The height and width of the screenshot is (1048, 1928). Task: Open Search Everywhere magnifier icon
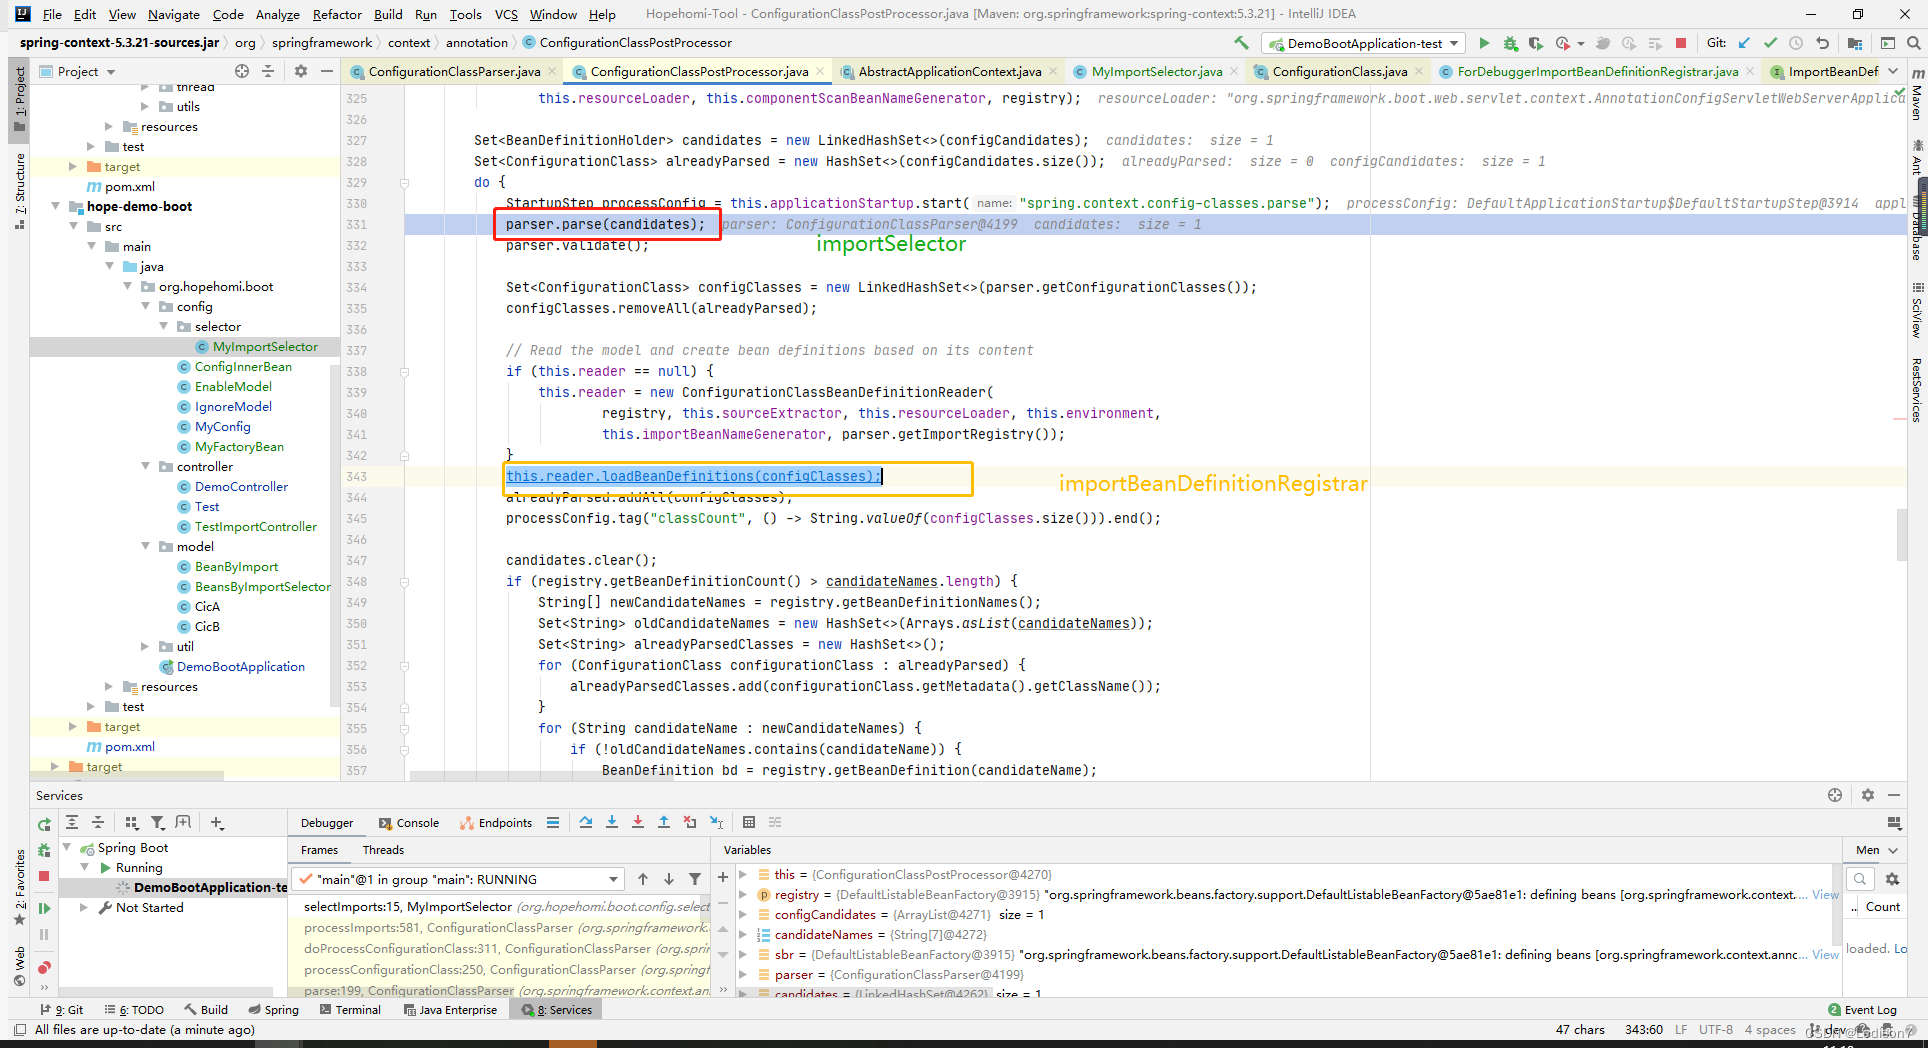point(1913,43)
